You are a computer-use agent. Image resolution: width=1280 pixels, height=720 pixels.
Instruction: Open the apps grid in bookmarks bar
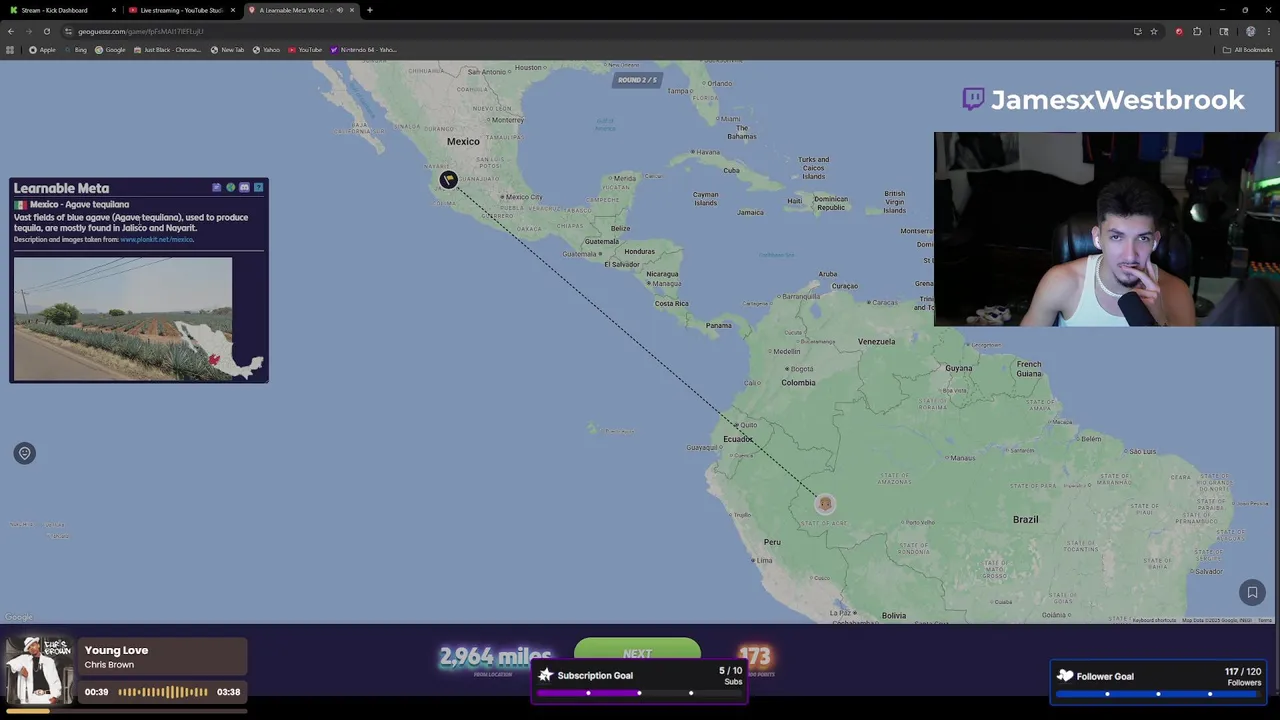tap(10, 50)
